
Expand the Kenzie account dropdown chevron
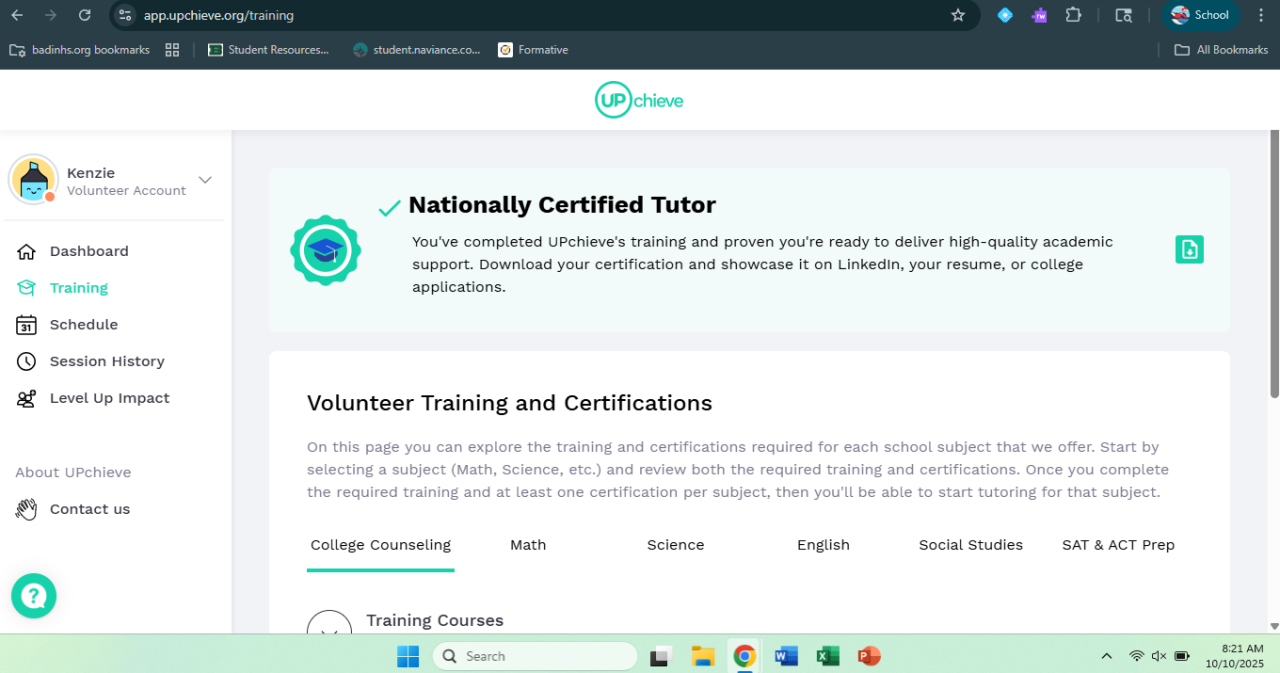click(205, 180)
